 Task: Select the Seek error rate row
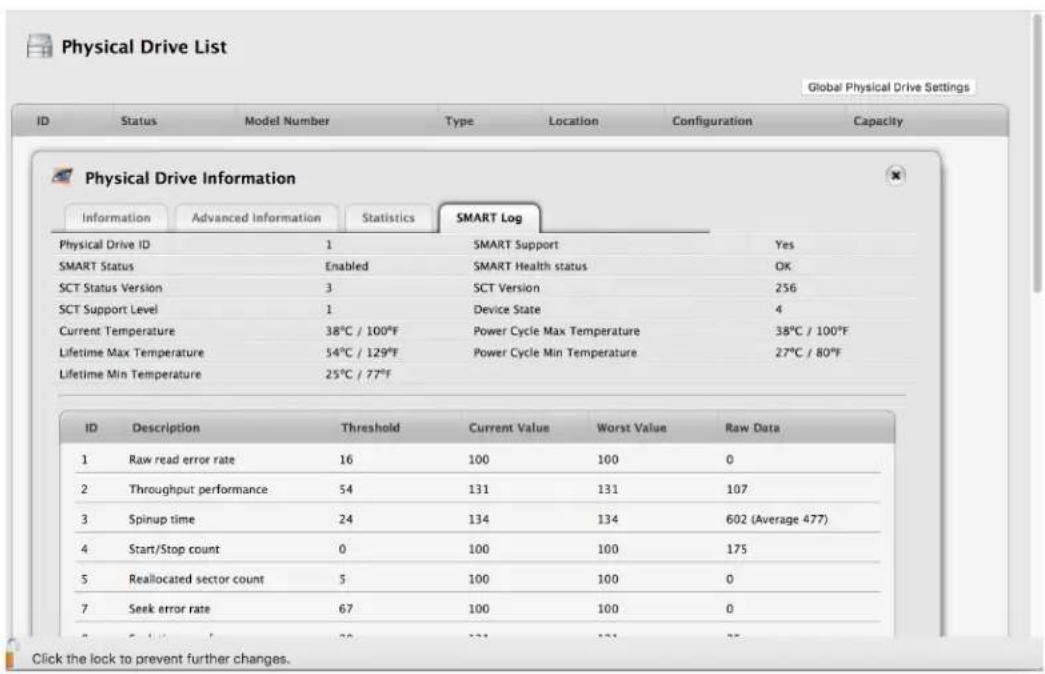tap(477, 609)
